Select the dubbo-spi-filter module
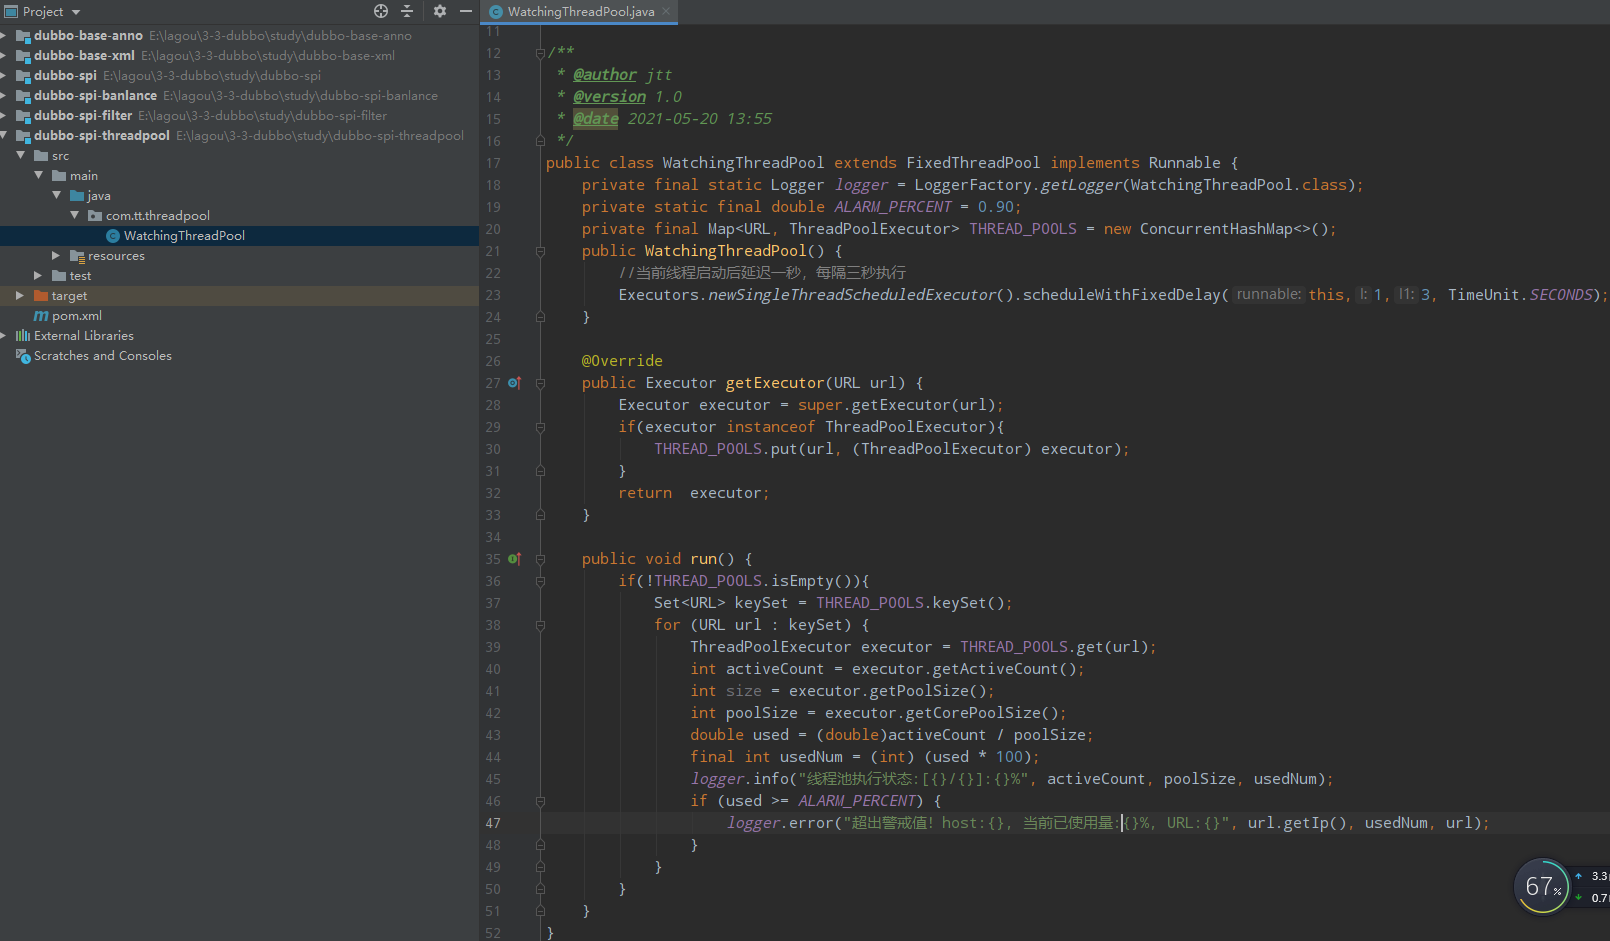Image resolution: width=1610 pixels, height=941 pixels. pos(83,116)
